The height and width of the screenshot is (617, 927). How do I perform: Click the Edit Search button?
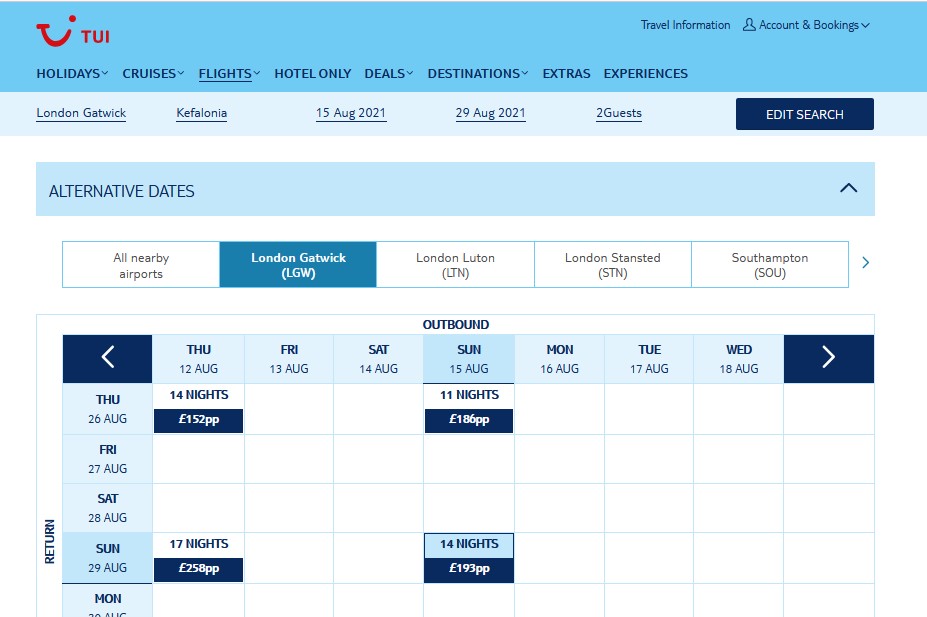[805, 114]
